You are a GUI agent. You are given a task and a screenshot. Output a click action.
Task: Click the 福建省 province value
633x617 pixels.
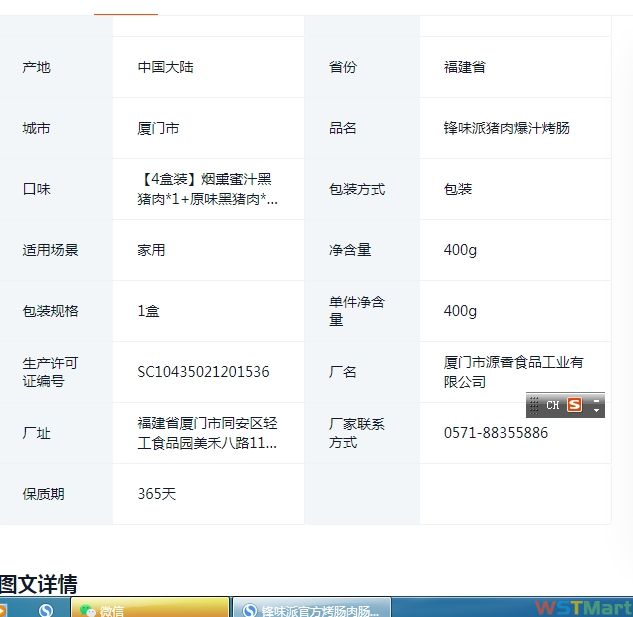pos(464,67)
